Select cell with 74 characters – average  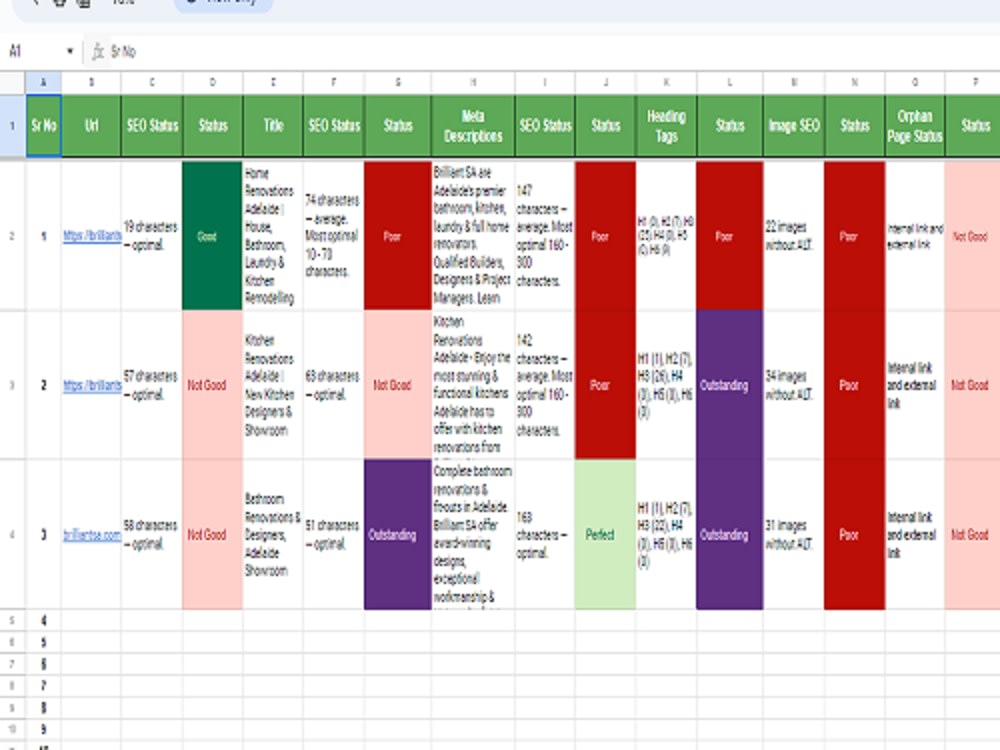tap(334, 236)
